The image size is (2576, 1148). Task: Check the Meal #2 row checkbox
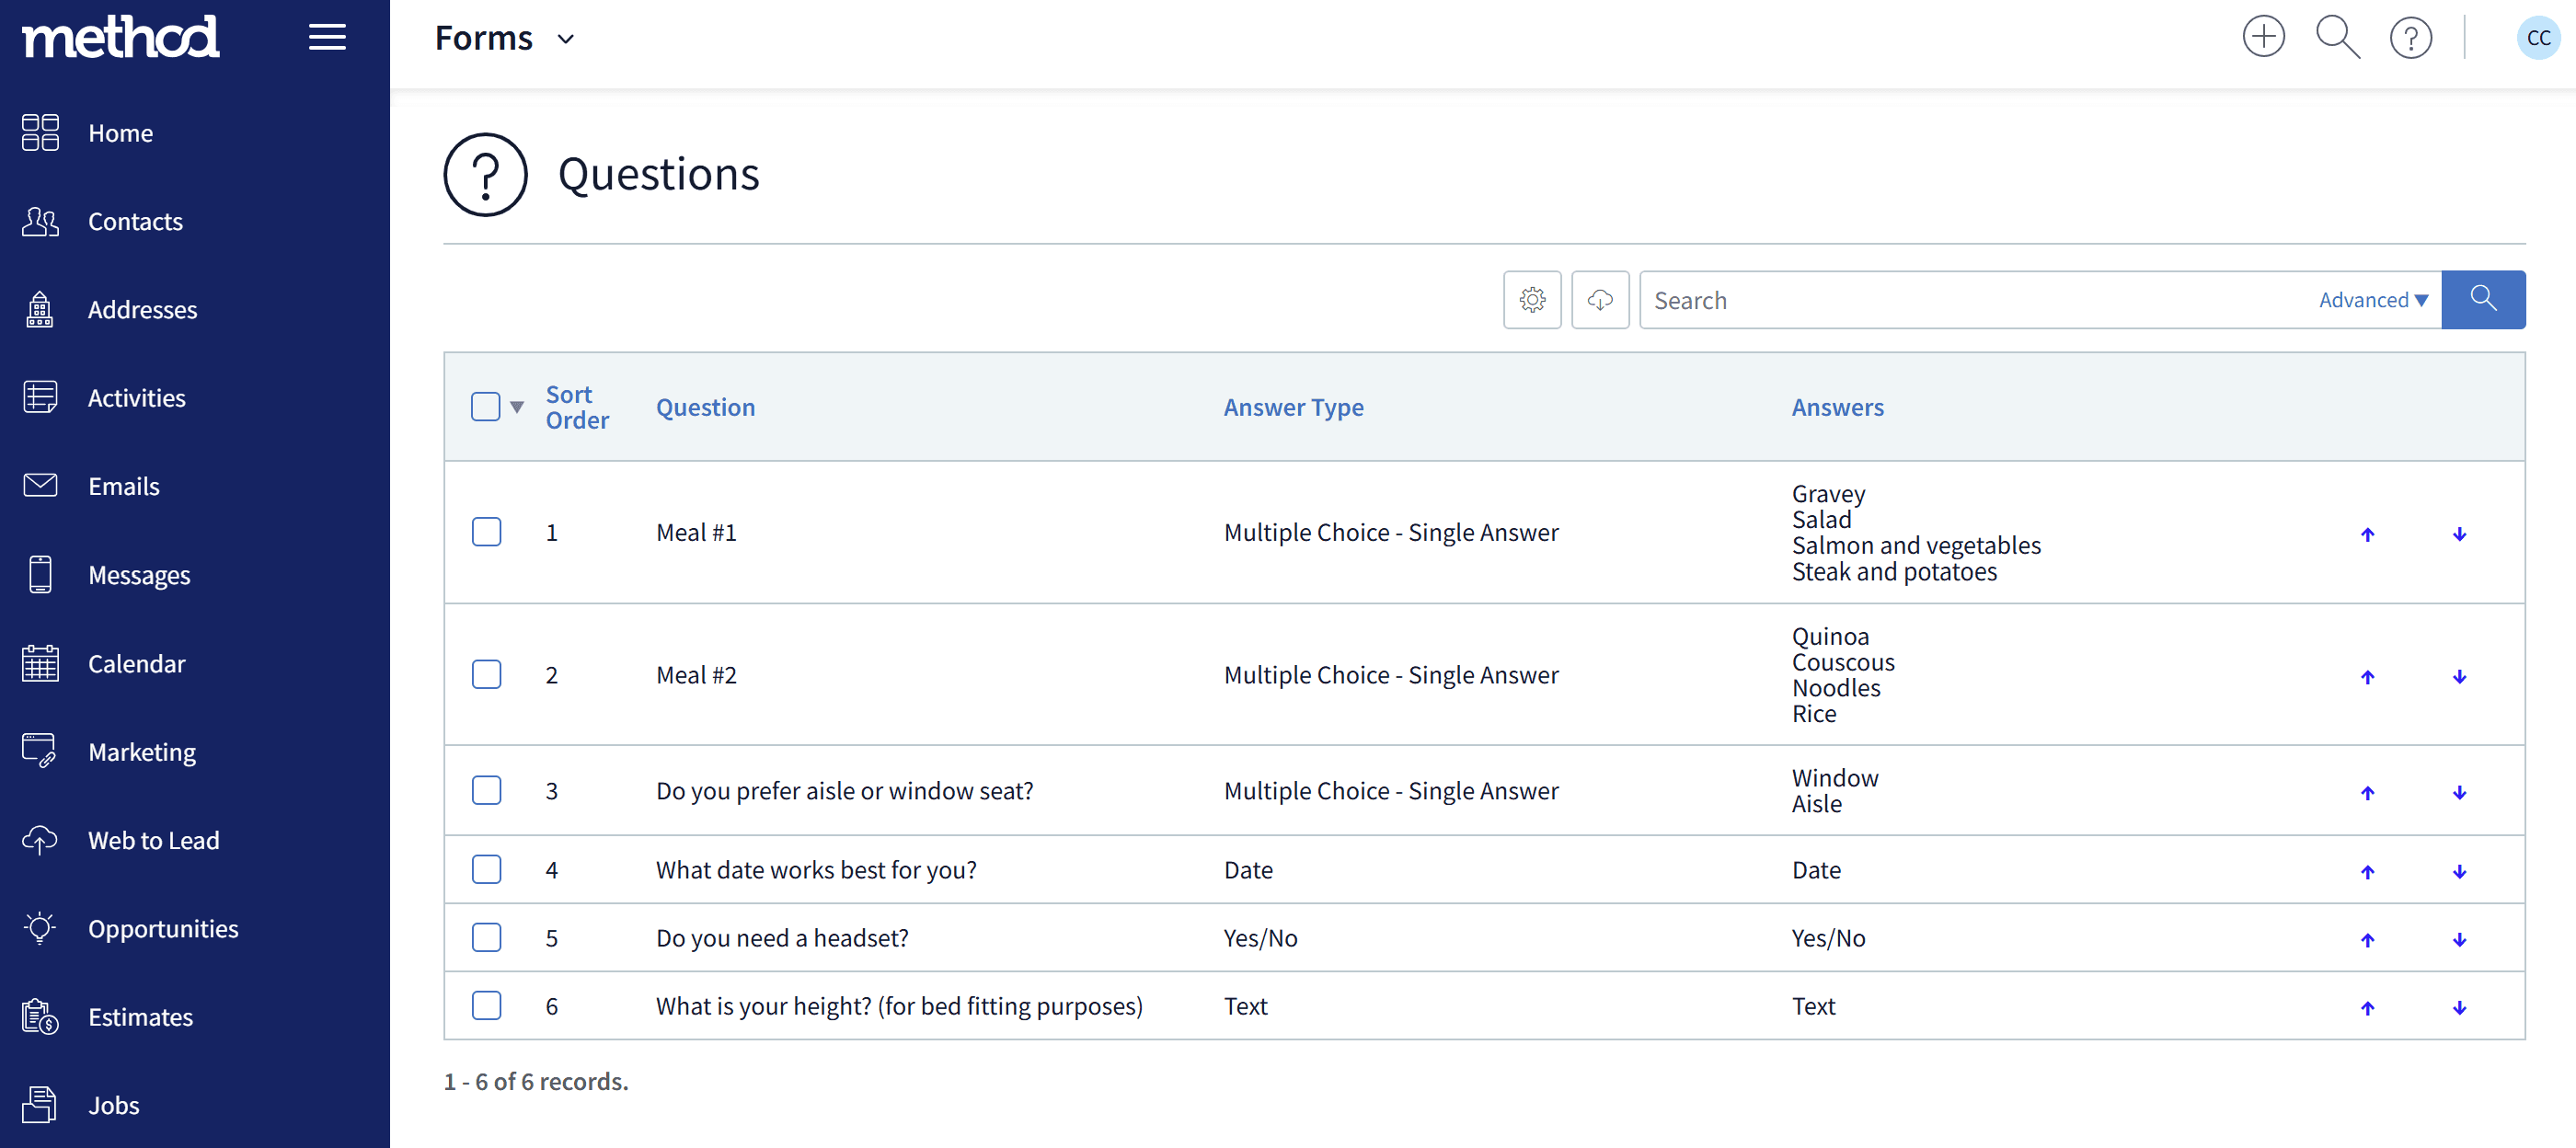click(486, 675)
